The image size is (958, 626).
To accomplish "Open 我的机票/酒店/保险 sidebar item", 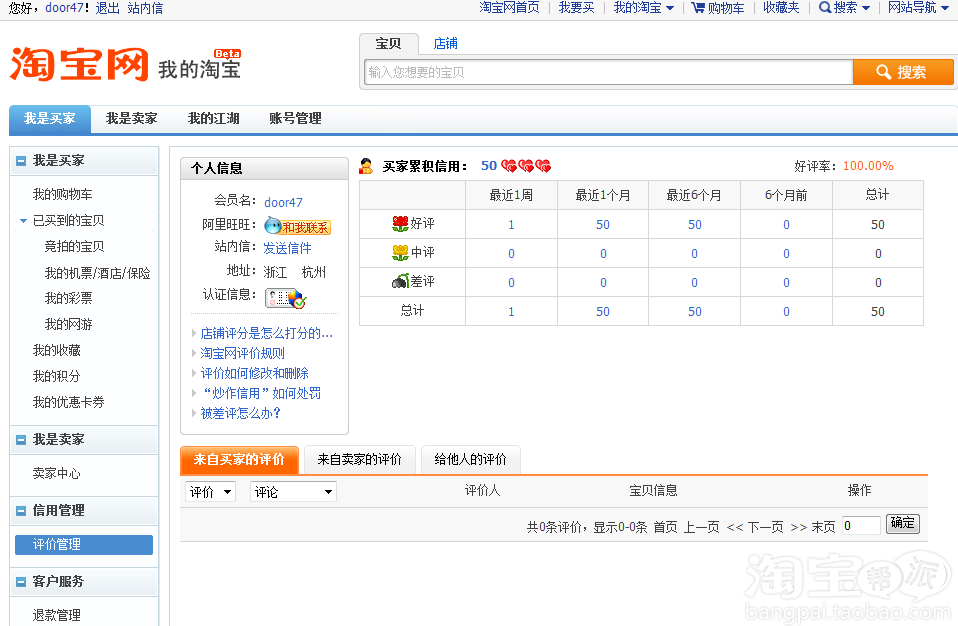I will pyautogui.click(x=97, y=273).
